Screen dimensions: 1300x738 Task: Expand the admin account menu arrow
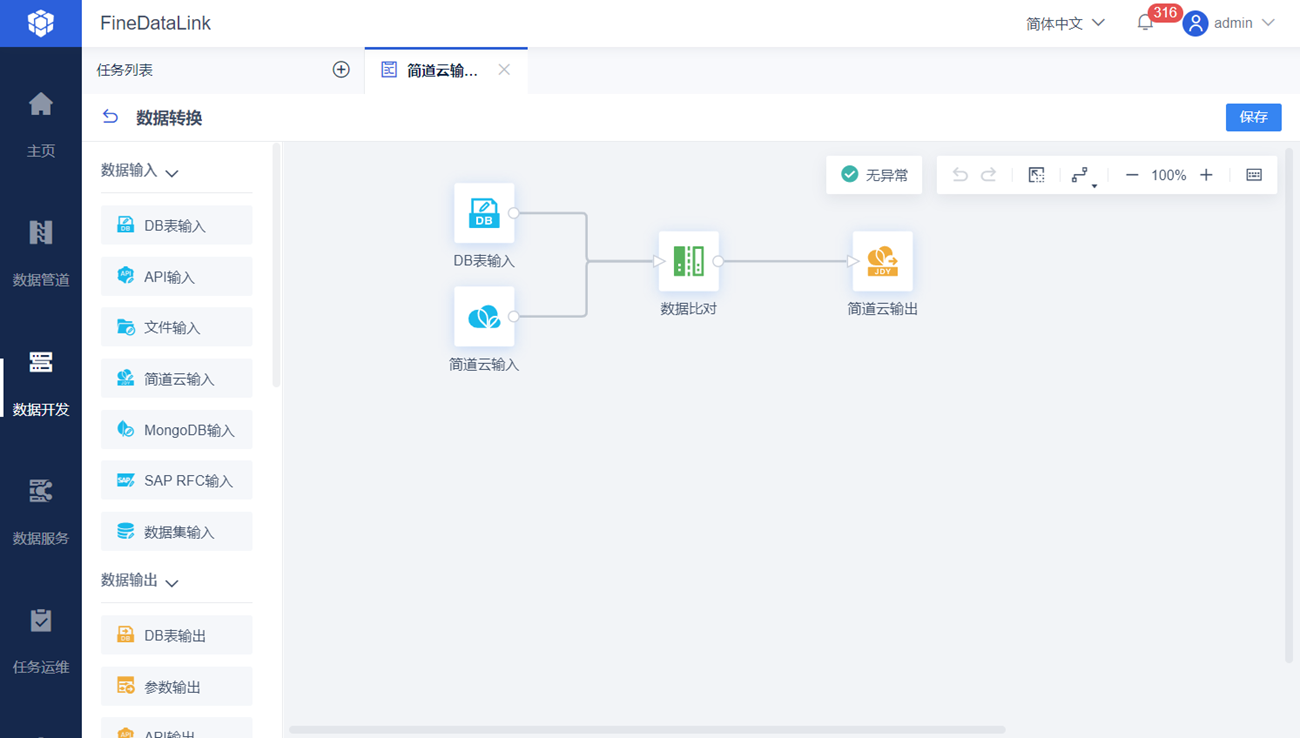tap(1269, 23)
